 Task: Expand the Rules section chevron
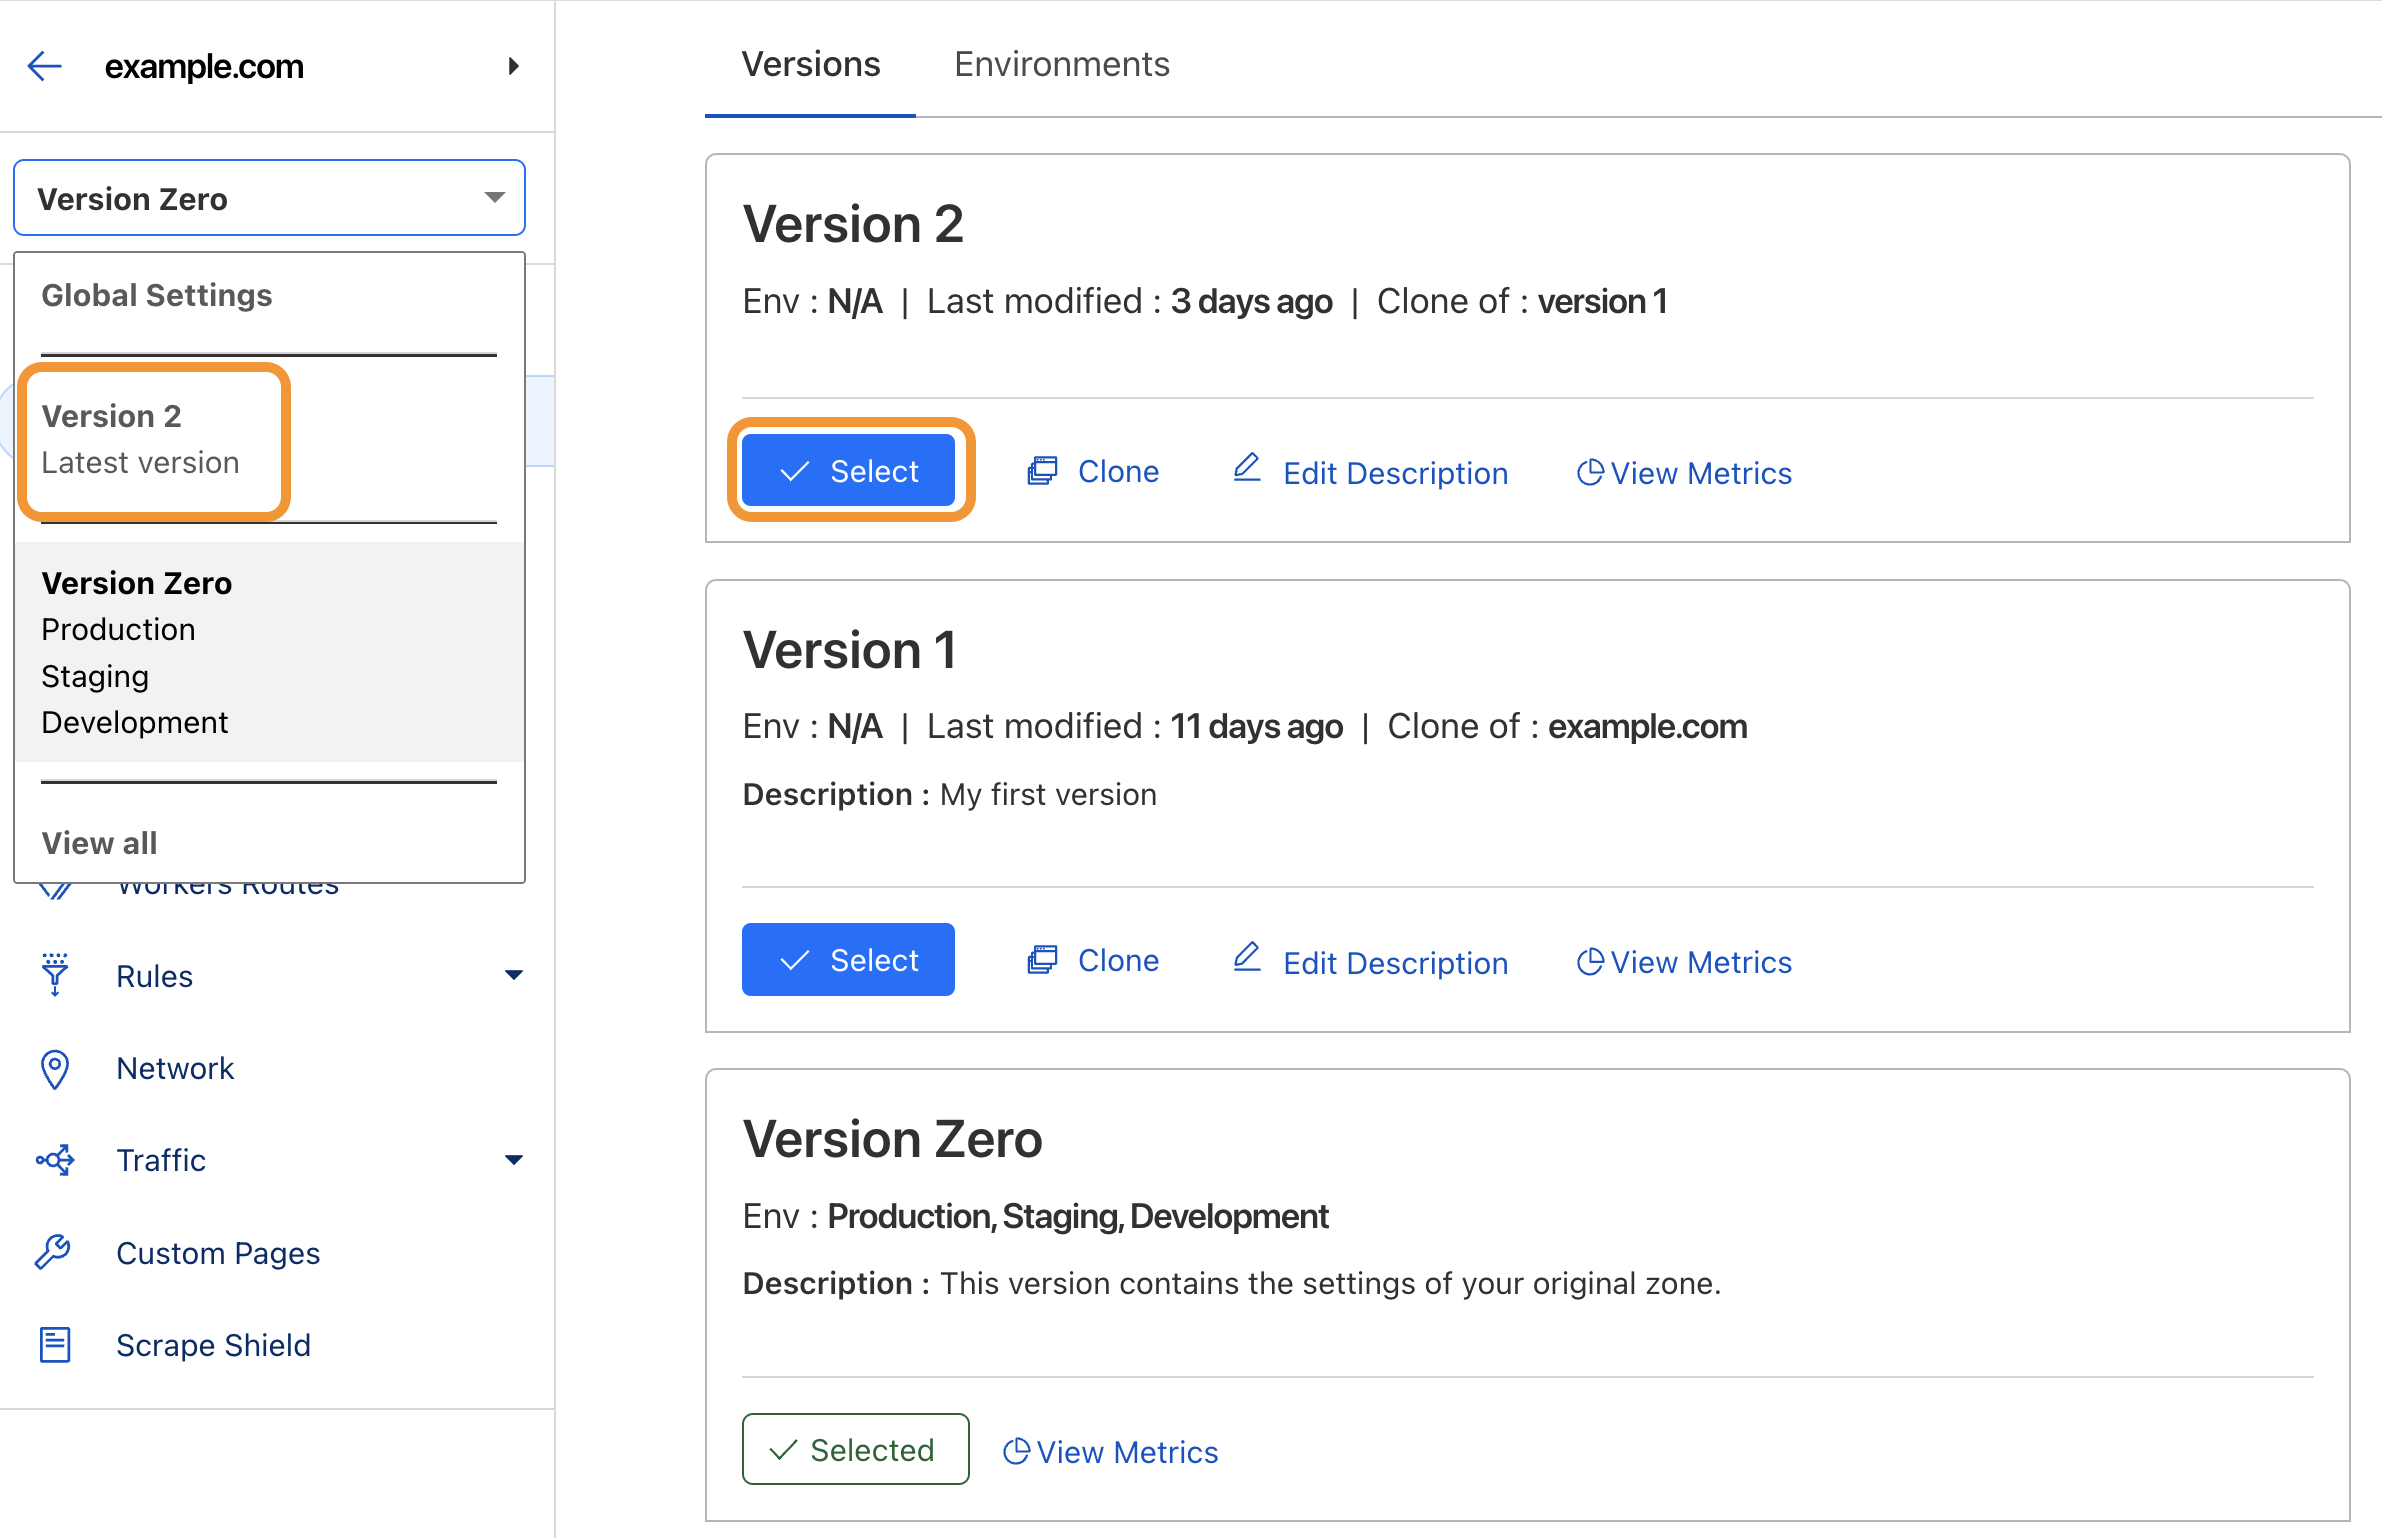pos(514,974)
